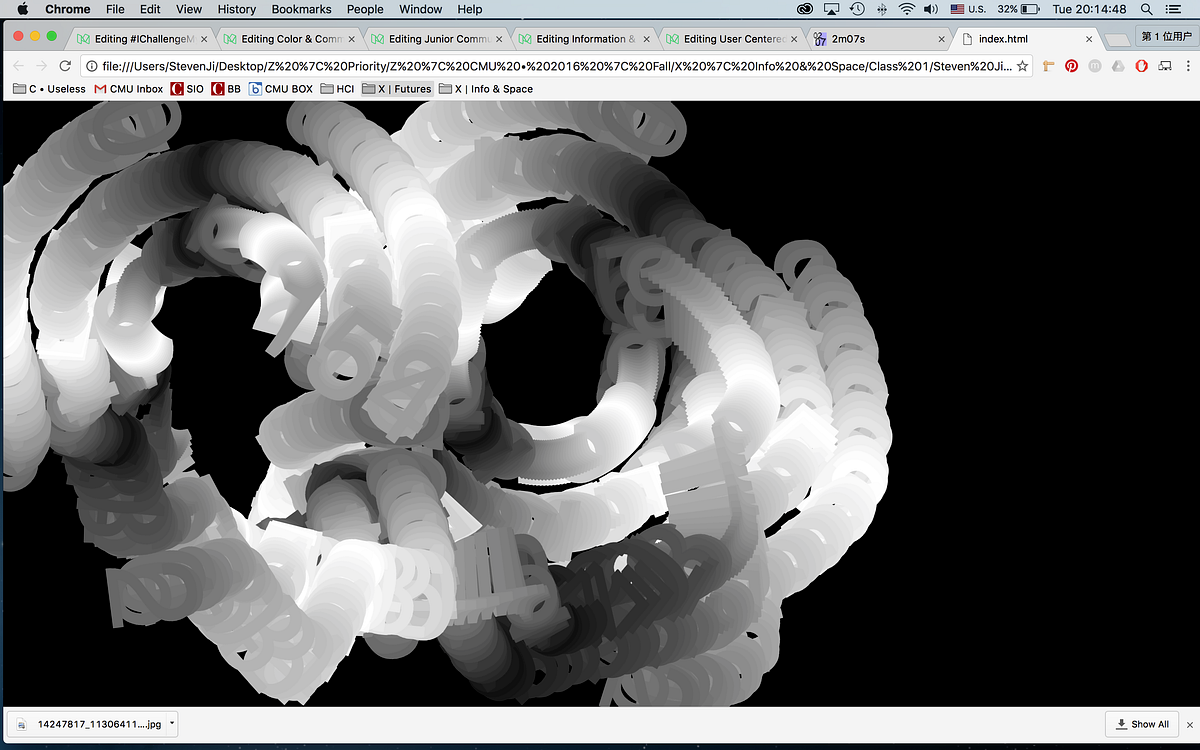Switch to Editing User Centered tab

[x=732, y=39]
